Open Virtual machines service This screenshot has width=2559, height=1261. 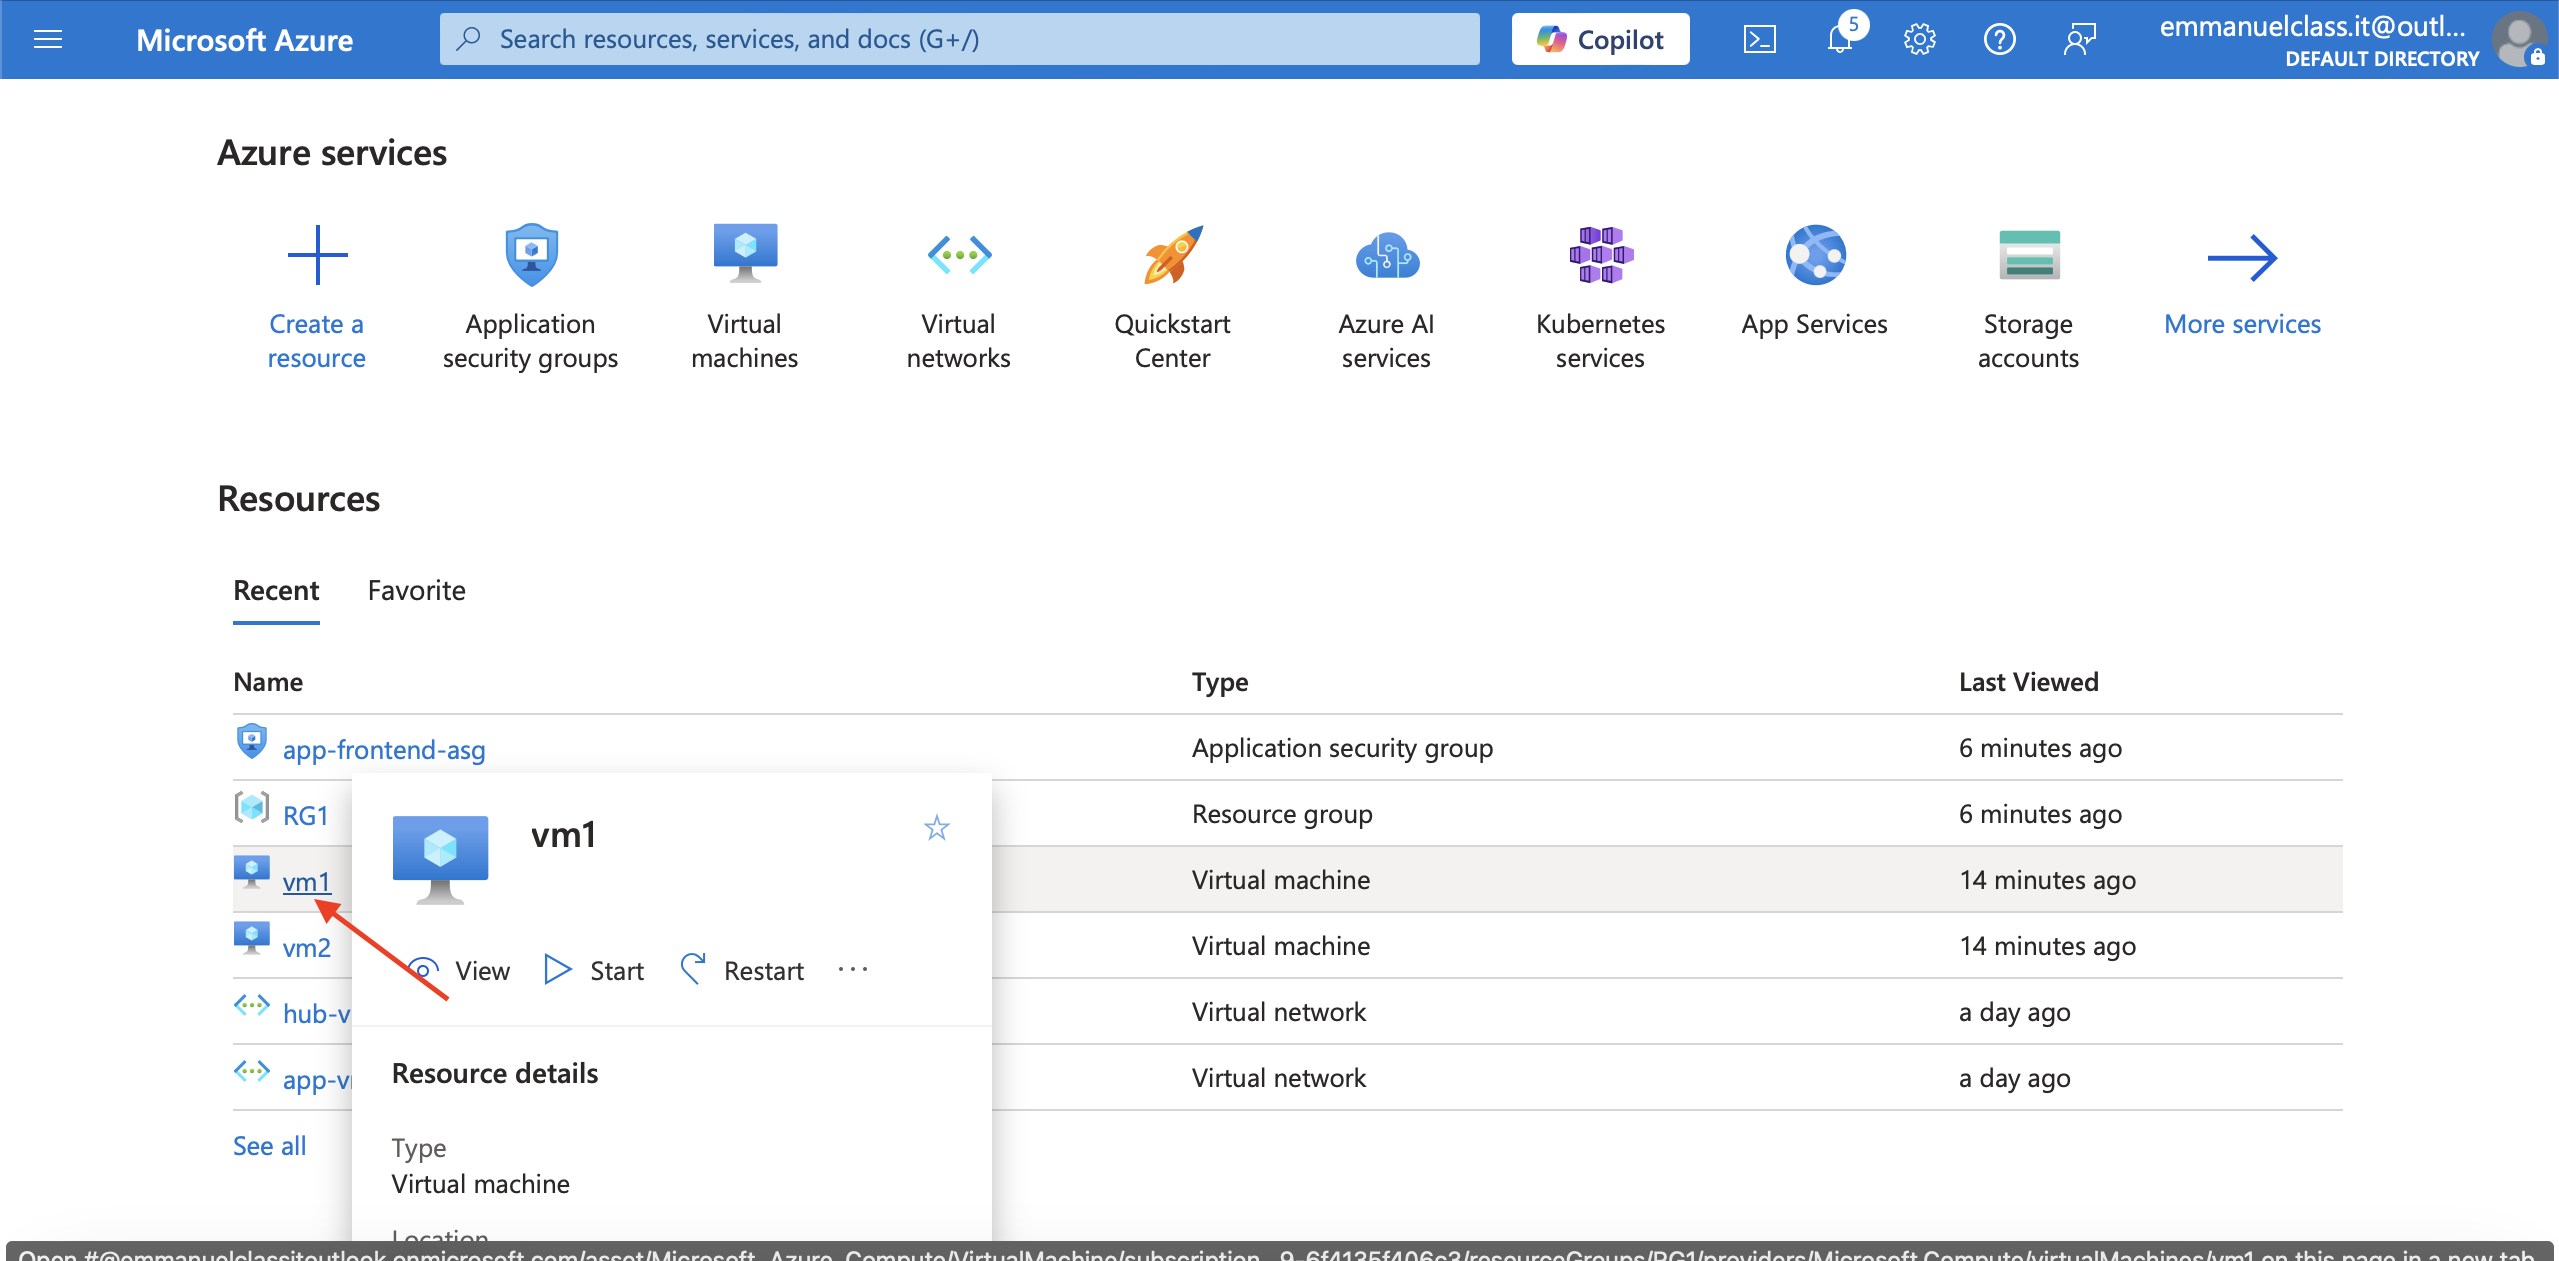pyautogui.click(x=745, y=297)
